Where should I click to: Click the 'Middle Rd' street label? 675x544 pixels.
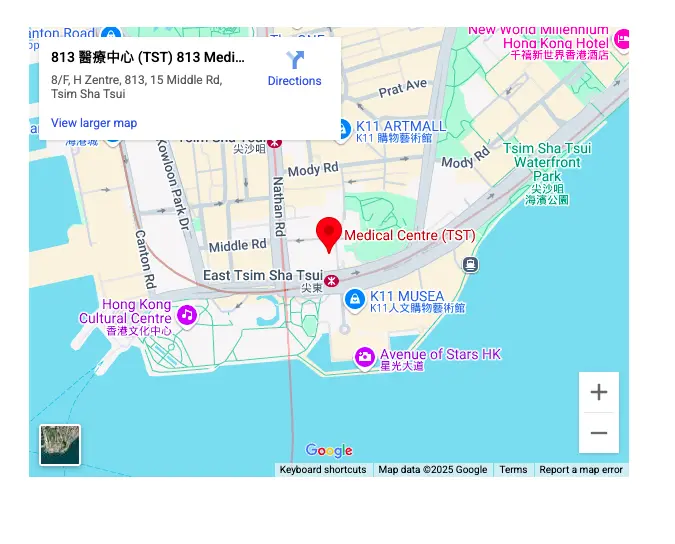(x=238, y=246)
